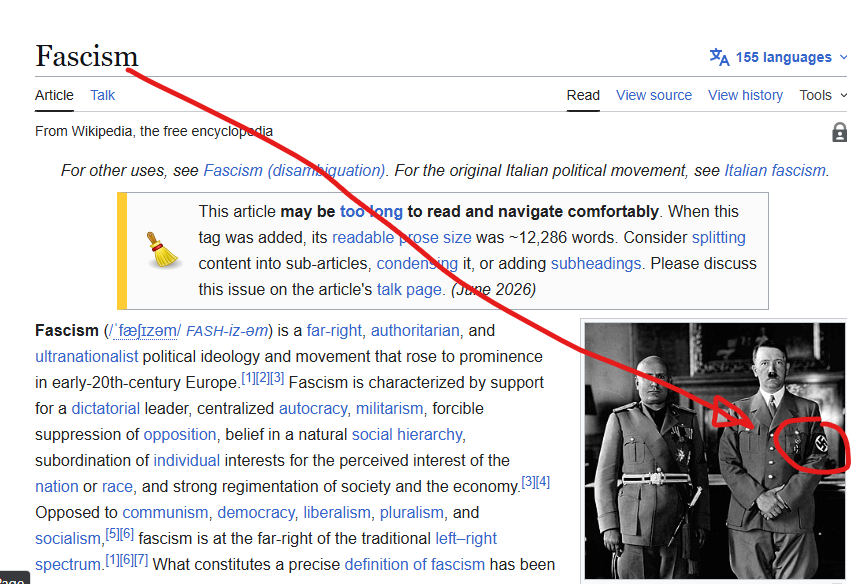The height and width of the screenshot is (584, 852).
Task: Click the page protection padlock icon
Action: (840, 132)
